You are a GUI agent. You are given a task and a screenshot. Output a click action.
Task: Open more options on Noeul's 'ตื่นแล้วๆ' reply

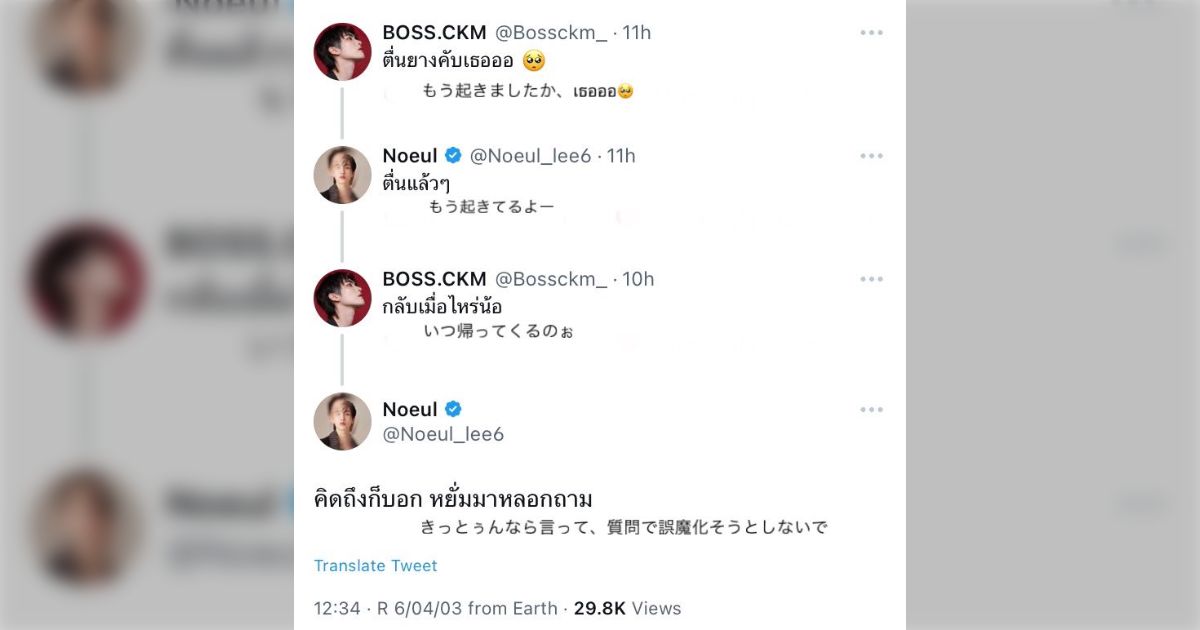[871, 156]
